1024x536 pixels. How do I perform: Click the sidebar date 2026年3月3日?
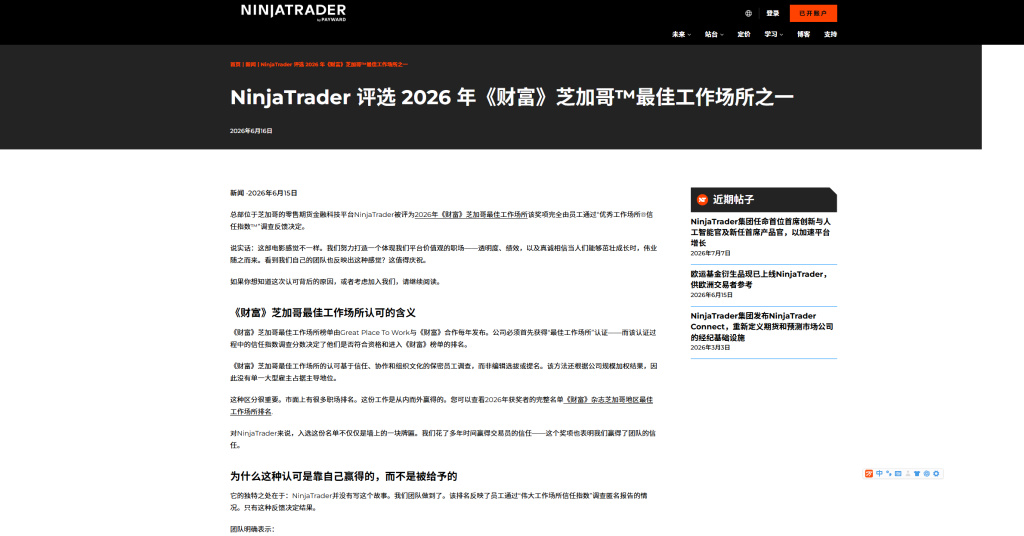tap(710, 348)
